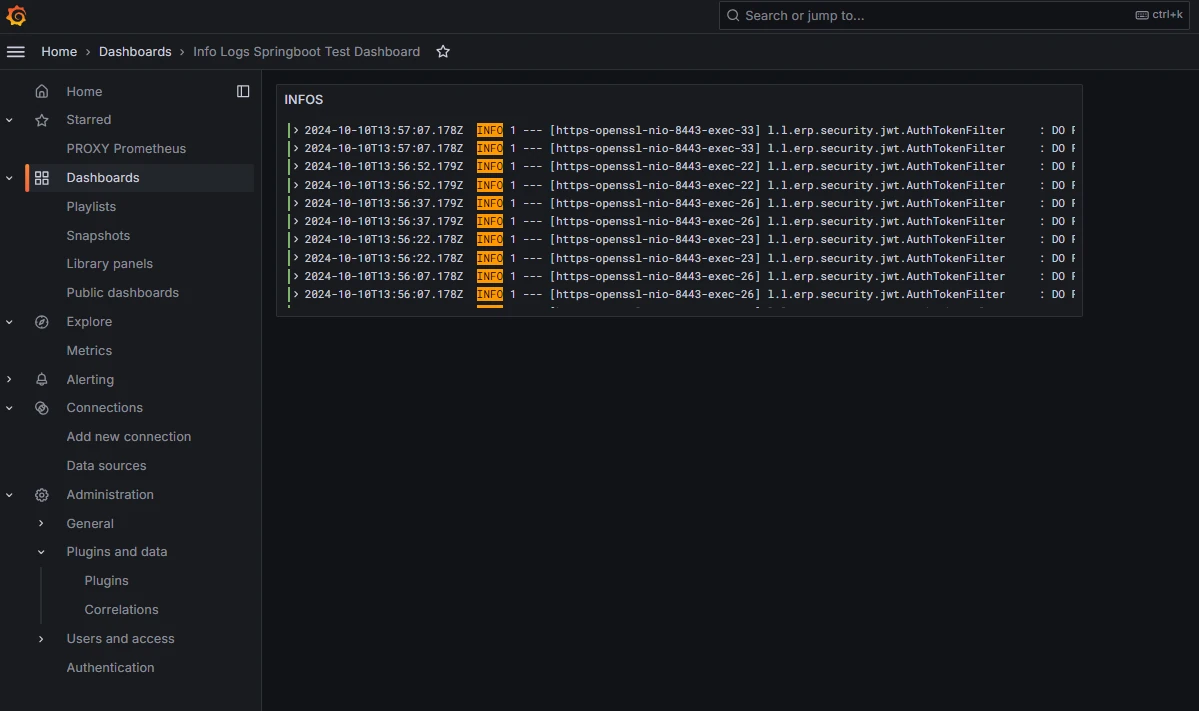Click the Connections icon in sidebar

pos(41,407)
